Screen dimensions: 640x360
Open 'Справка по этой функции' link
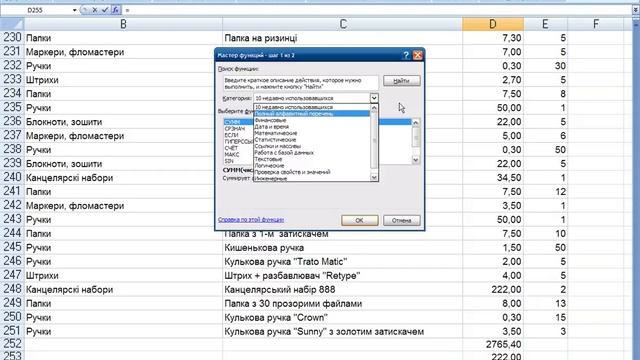pos(251,220)
